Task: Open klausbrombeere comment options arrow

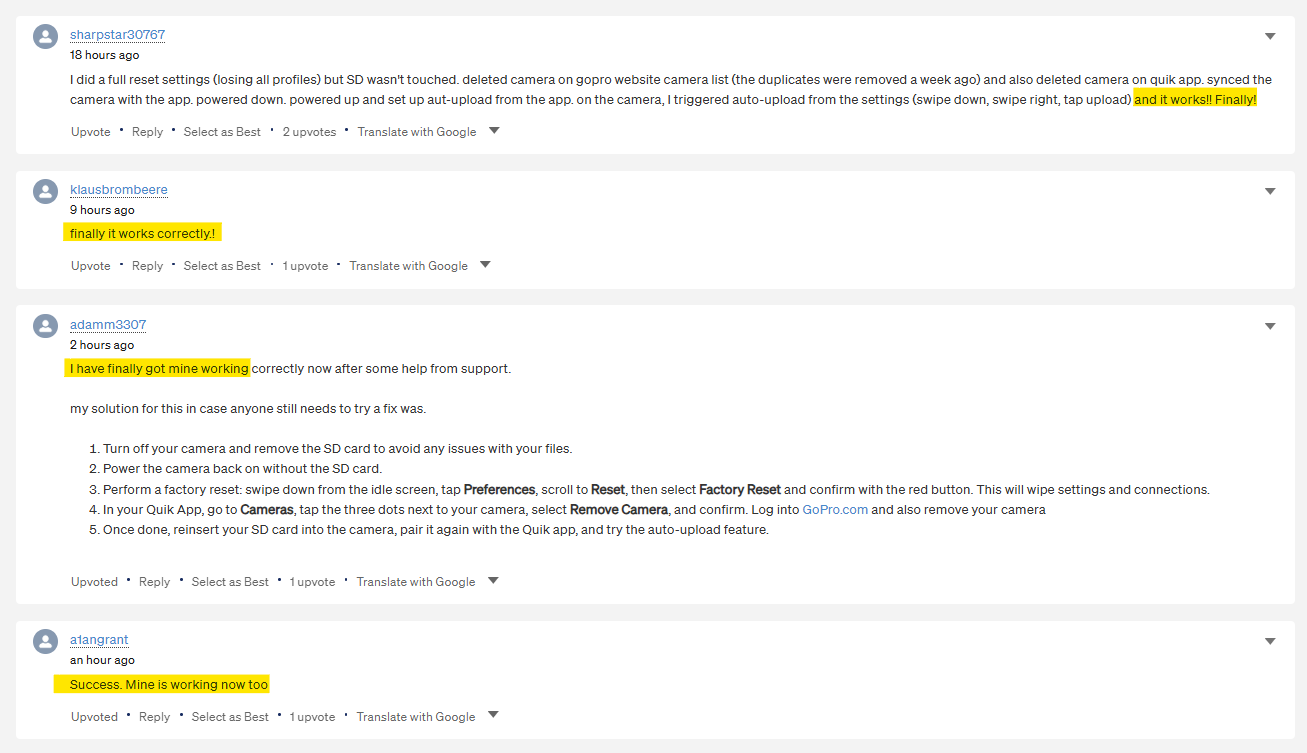Action: pos(1270,191)
